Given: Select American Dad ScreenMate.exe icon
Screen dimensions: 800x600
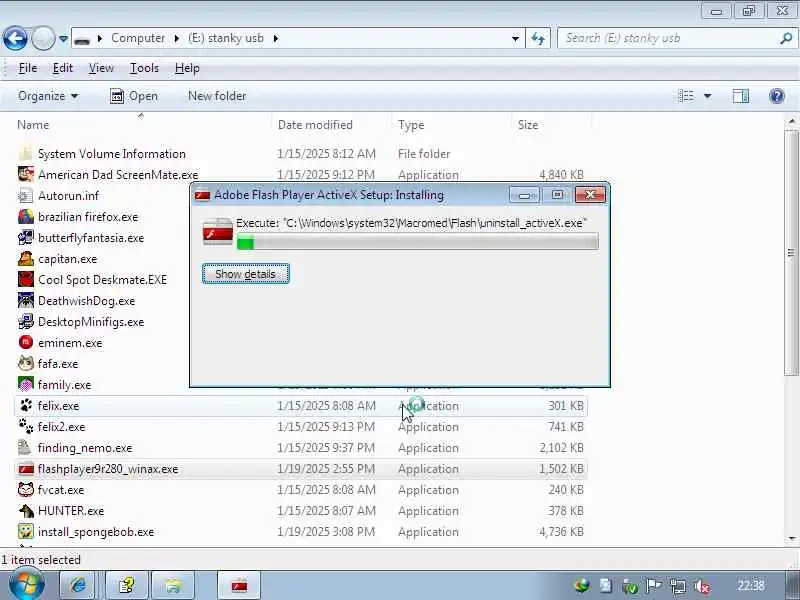Looking at the screenshot, I should tap(26, 174).
